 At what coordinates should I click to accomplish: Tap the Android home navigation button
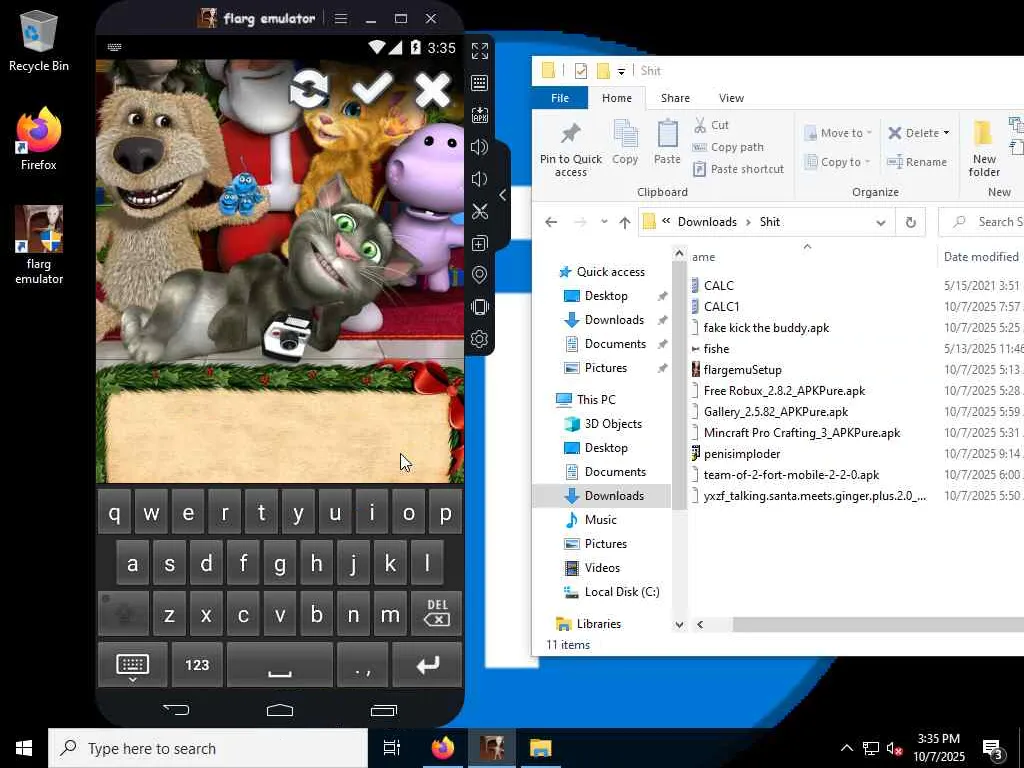tap(280, 710)
